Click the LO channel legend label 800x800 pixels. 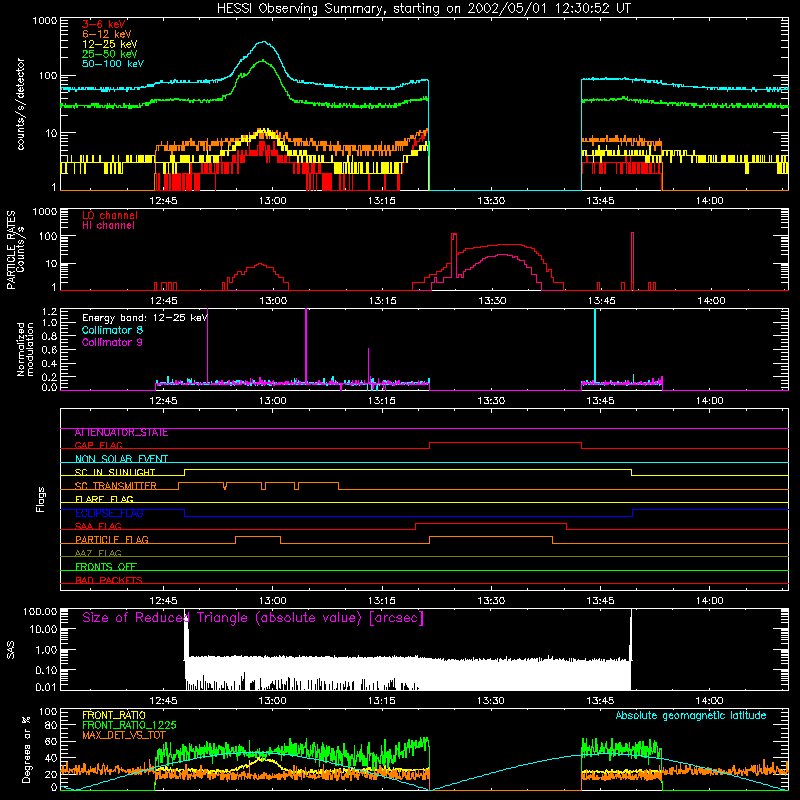[110, 215]
